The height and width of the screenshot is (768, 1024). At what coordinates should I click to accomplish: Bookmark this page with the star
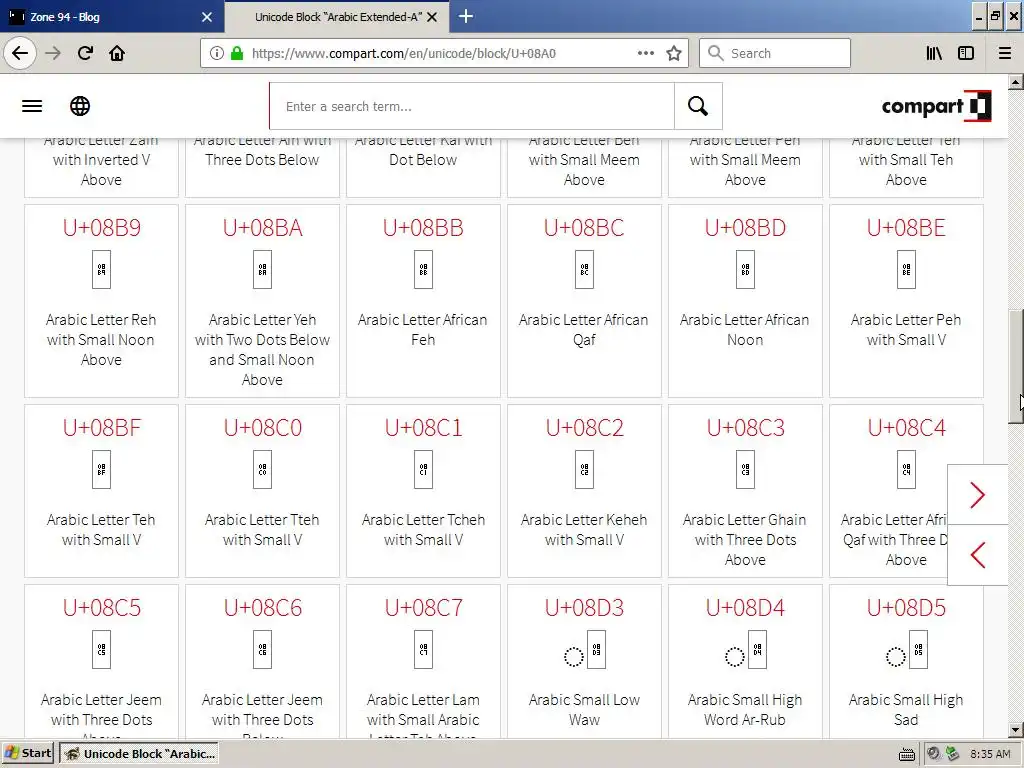[674, 53]
